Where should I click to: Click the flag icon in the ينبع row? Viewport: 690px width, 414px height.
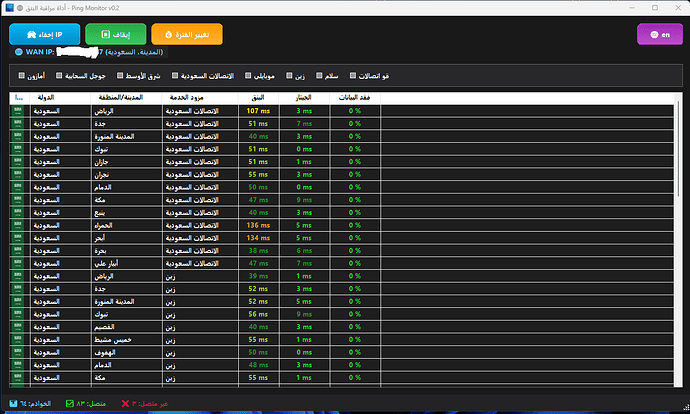point(19,212)
